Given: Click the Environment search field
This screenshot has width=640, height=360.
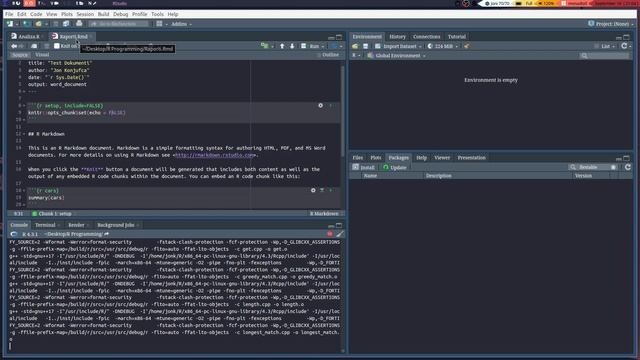Looking at the screenshot, I should 604,56.
